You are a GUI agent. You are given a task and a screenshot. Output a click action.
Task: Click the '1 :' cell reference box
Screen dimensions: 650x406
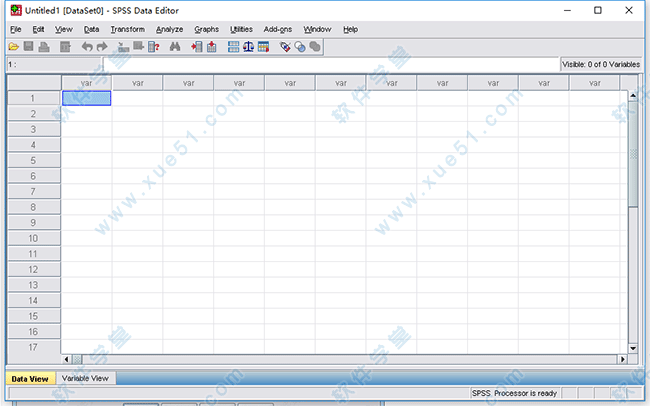(x=54, y=65)
